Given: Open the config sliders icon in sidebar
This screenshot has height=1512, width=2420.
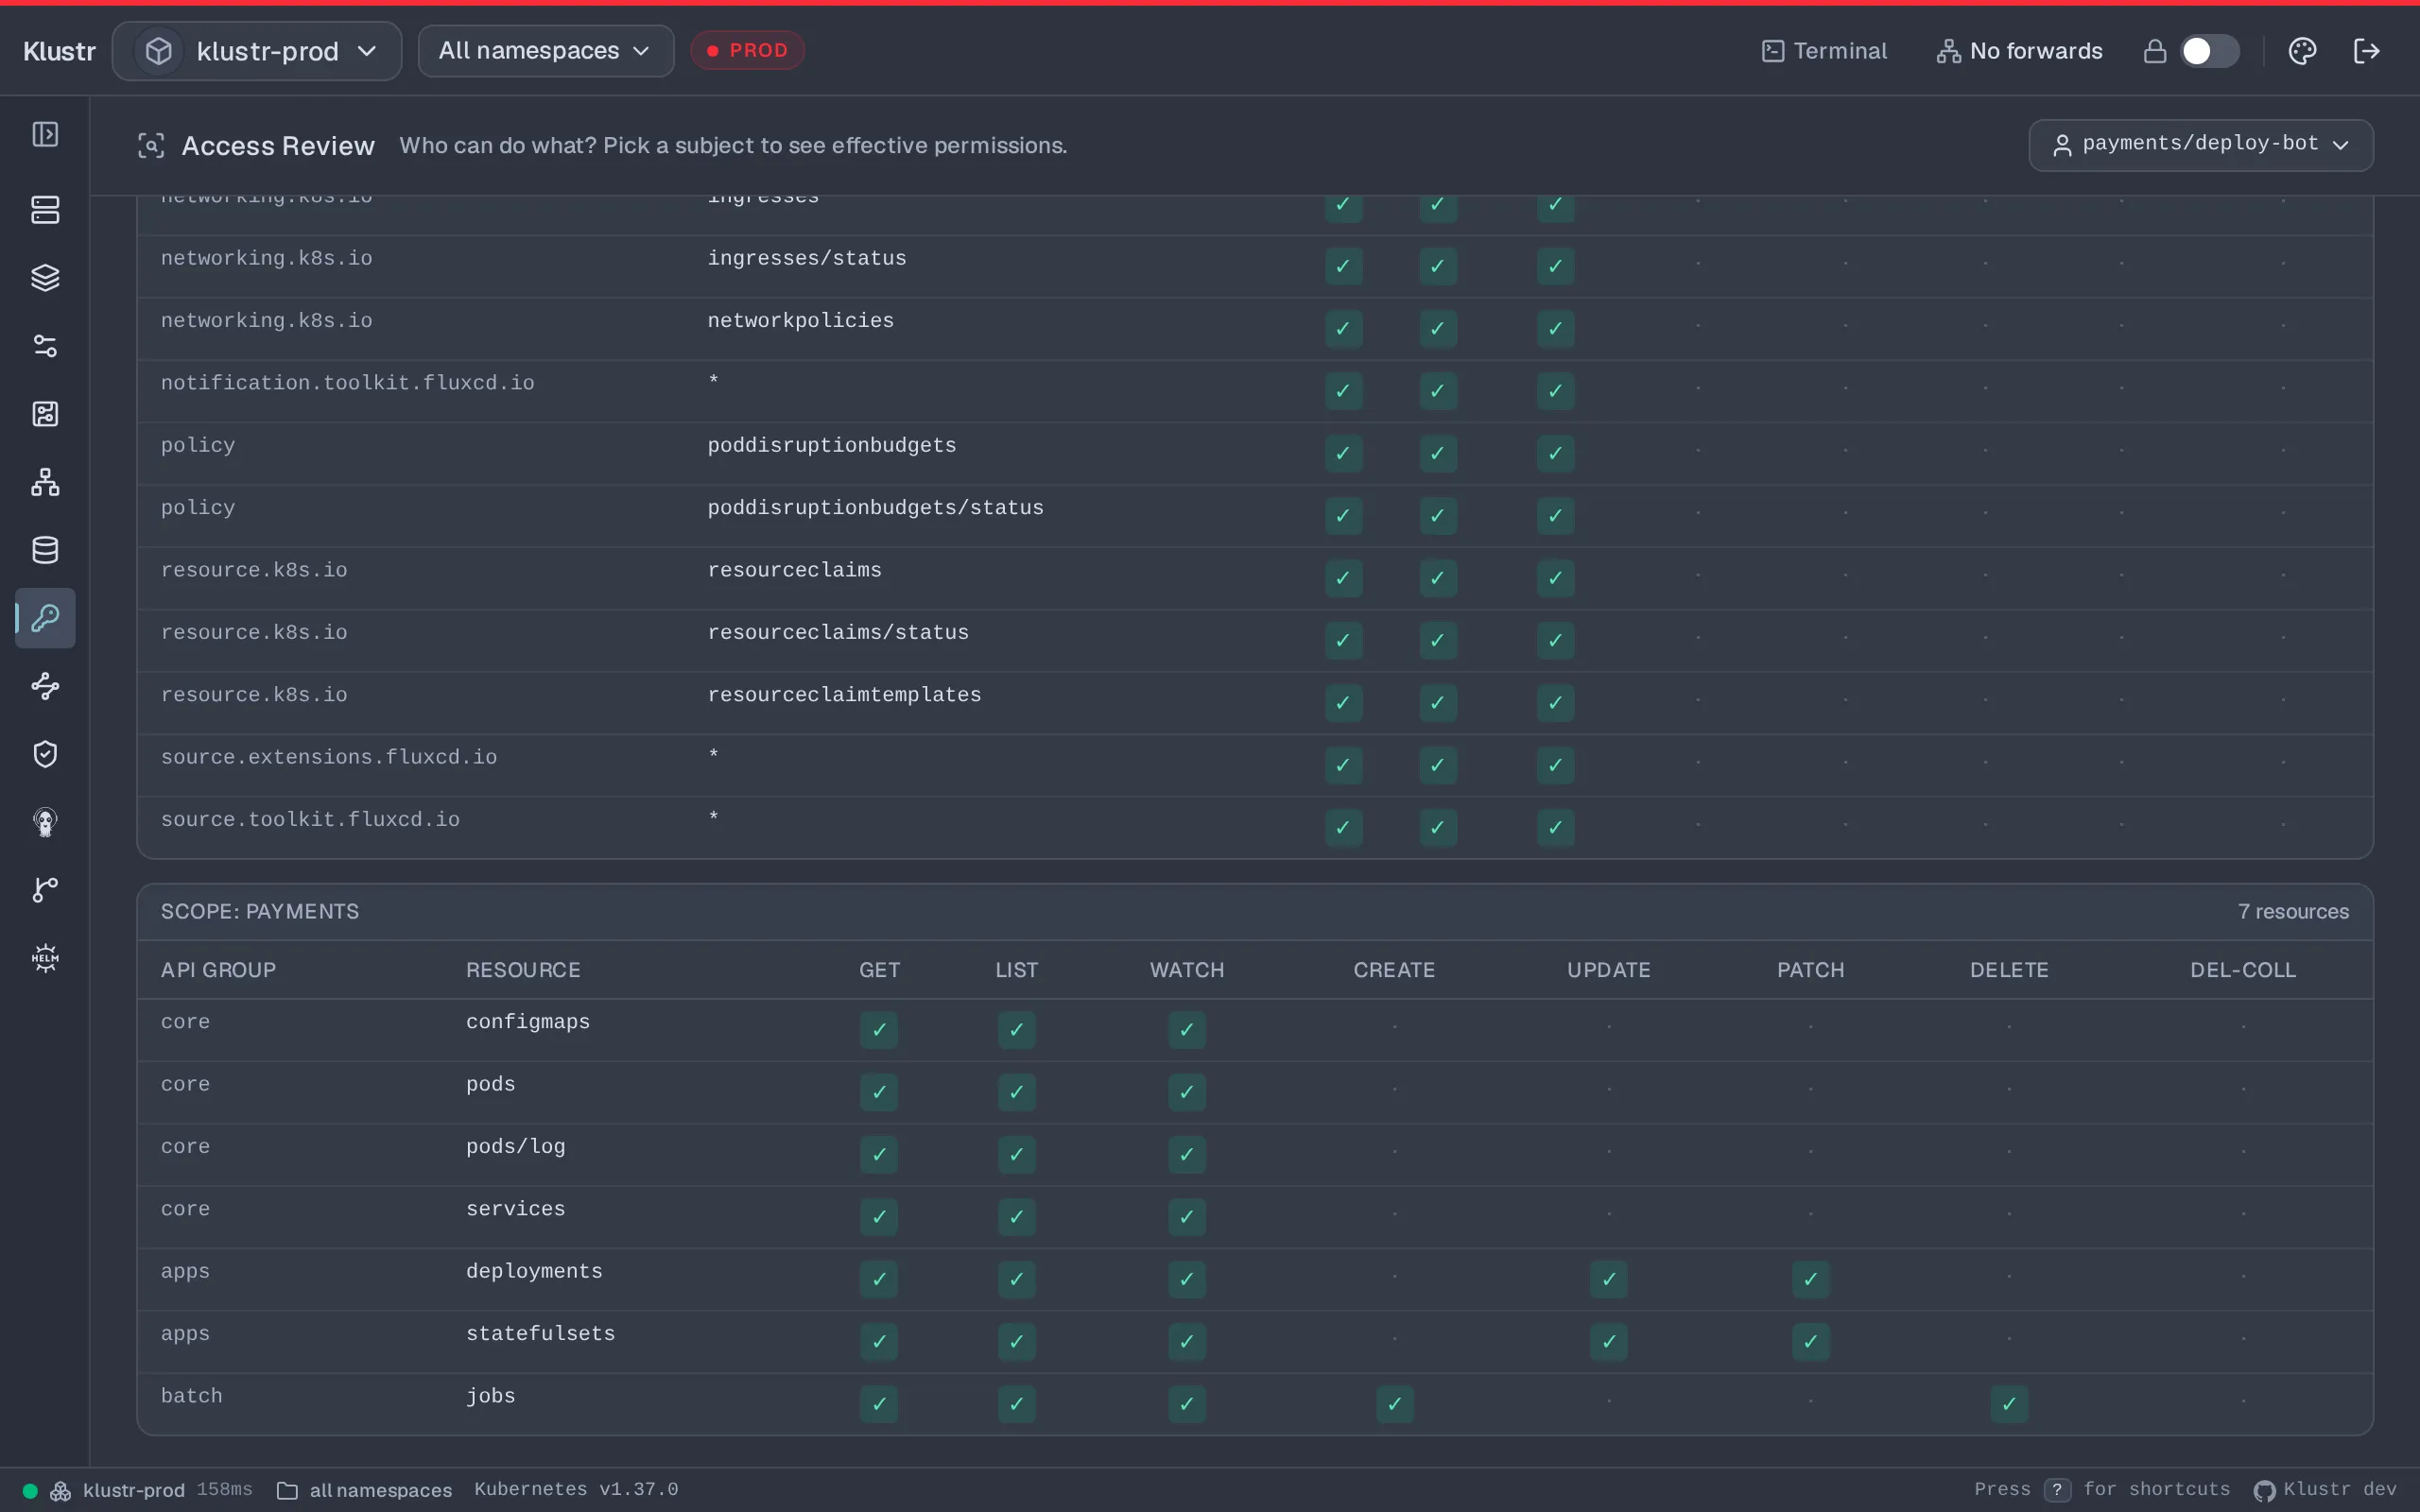Looking at the screenshot, I should point(45,346).
